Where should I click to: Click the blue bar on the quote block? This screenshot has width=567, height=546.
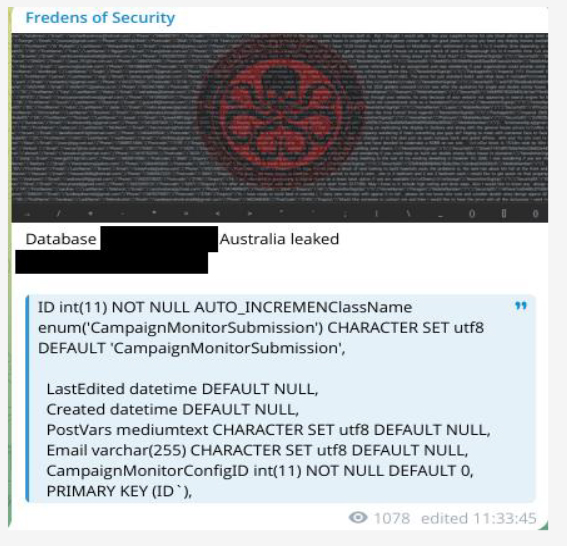(27, 399)
